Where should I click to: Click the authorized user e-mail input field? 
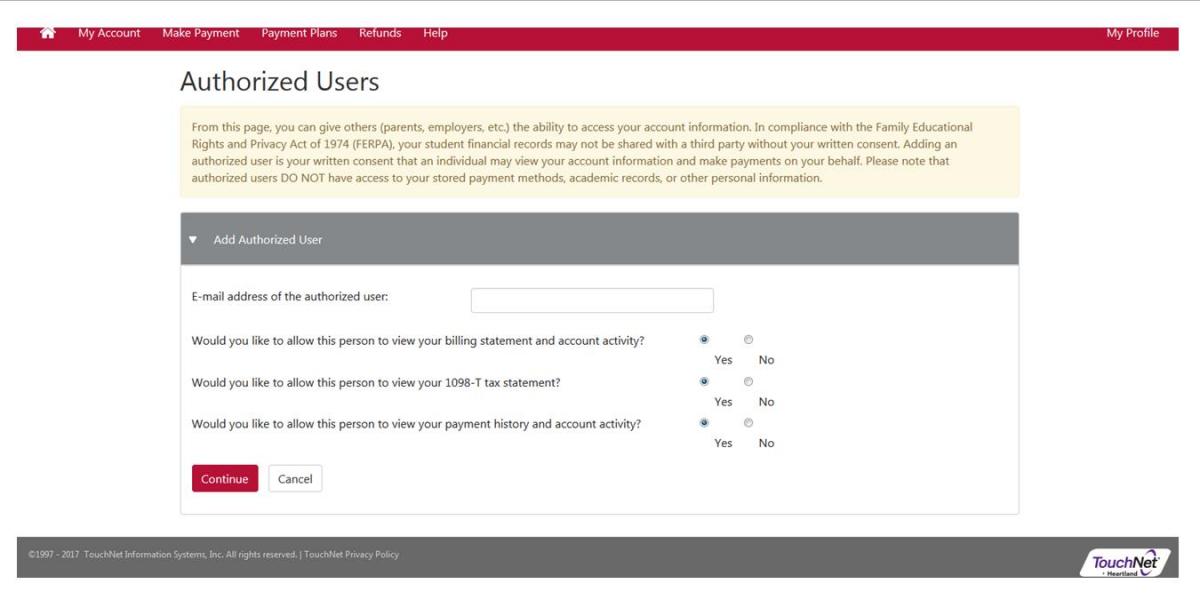click(591, 299)
